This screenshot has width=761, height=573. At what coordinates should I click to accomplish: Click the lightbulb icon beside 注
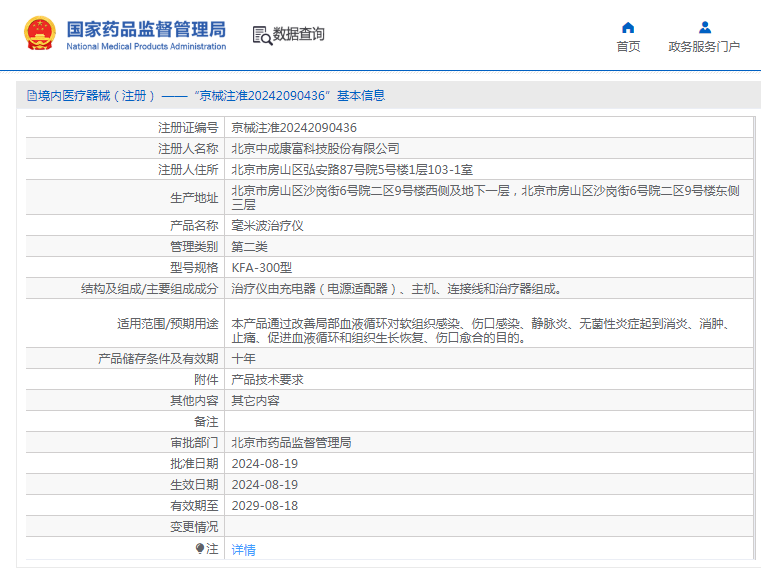[199, 548]
